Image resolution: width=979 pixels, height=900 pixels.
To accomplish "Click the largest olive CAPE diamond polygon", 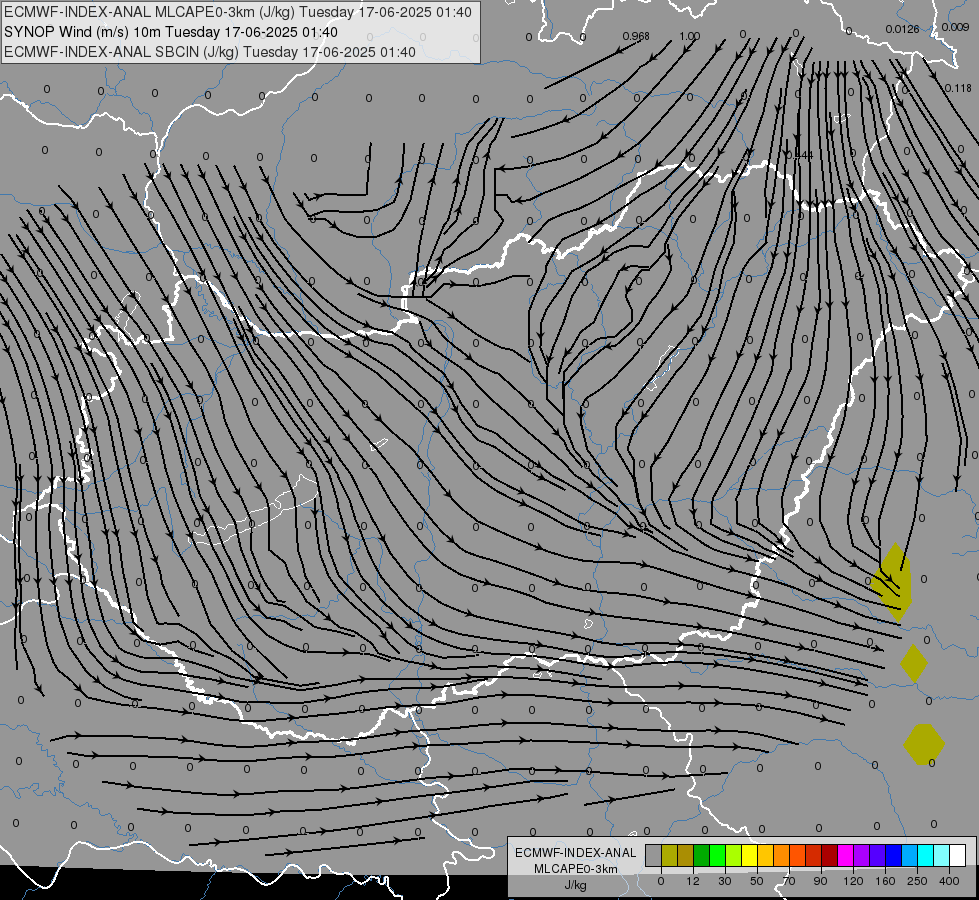I will coord(894,581).
